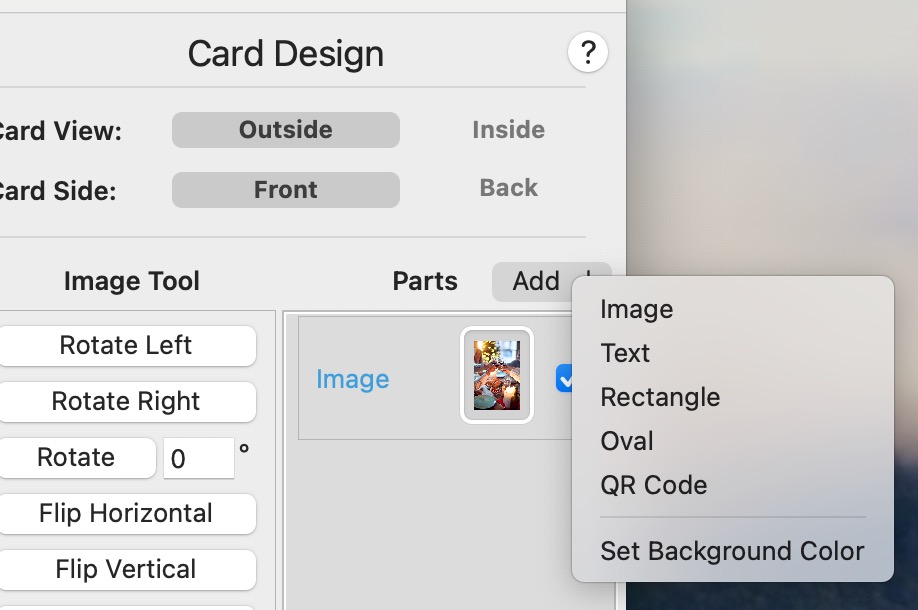Select the Outside card view
The width and height of the screenshot is (918, 610).
click(286, 130)
